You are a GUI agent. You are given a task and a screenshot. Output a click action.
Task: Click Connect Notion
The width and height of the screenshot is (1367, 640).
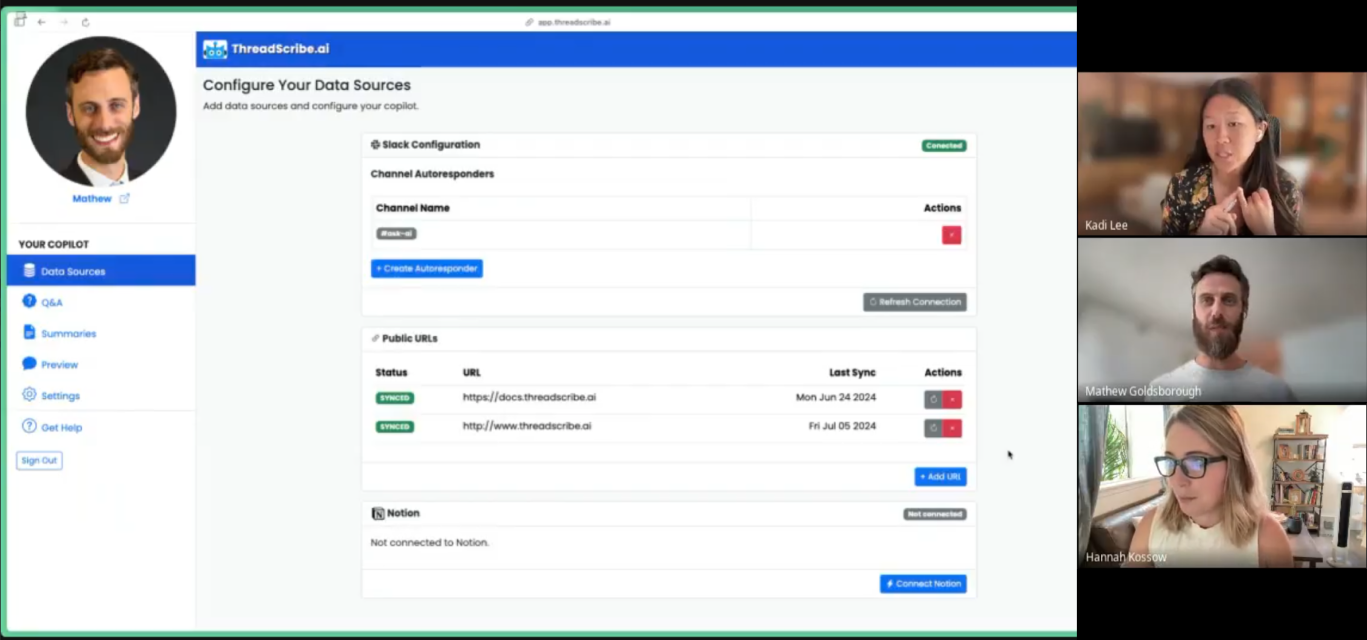tap(923, 583)
